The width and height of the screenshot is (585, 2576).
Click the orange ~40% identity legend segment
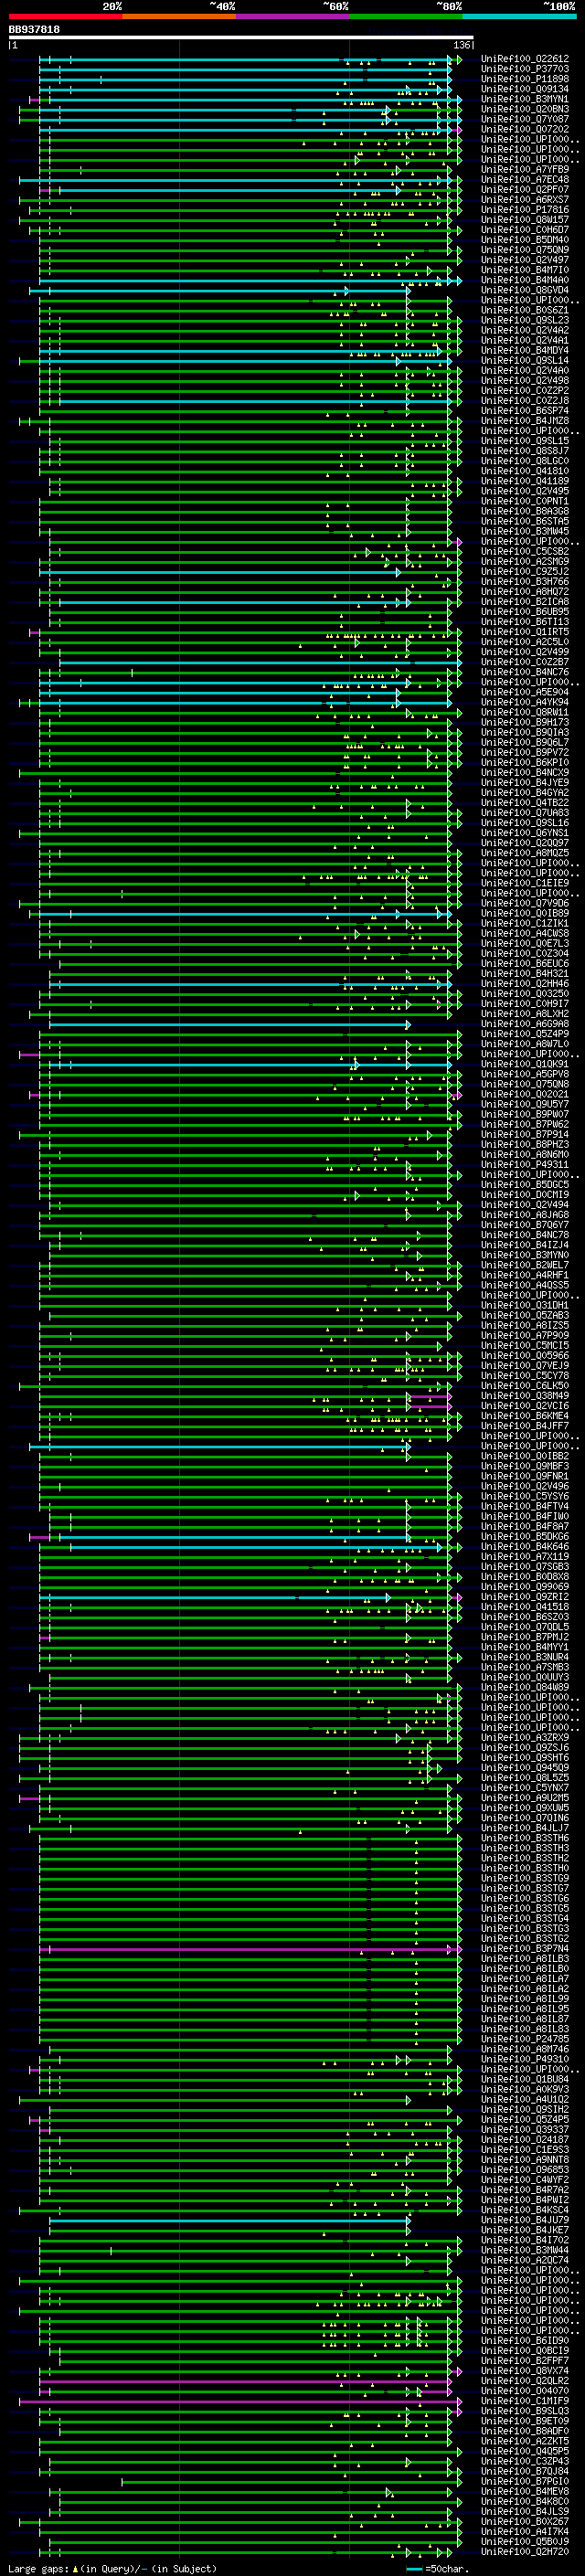pyautogui.click(x=179, y=16)
